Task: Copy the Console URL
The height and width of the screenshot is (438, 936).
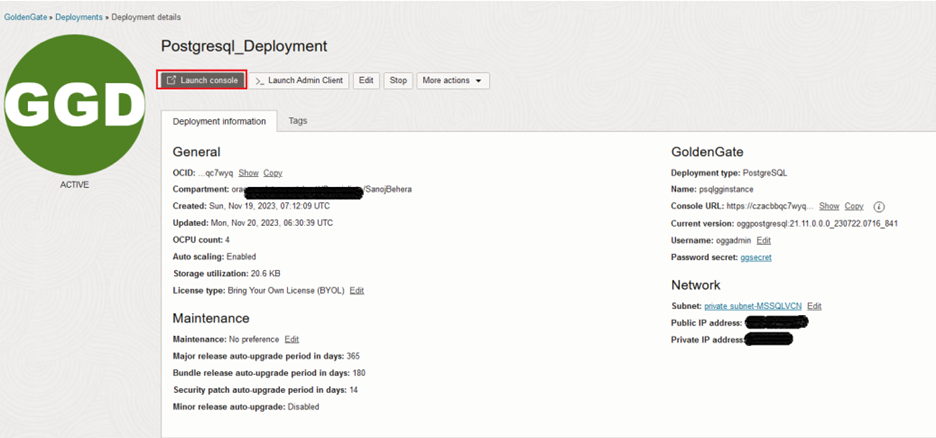Action: [x=854, y=206]
